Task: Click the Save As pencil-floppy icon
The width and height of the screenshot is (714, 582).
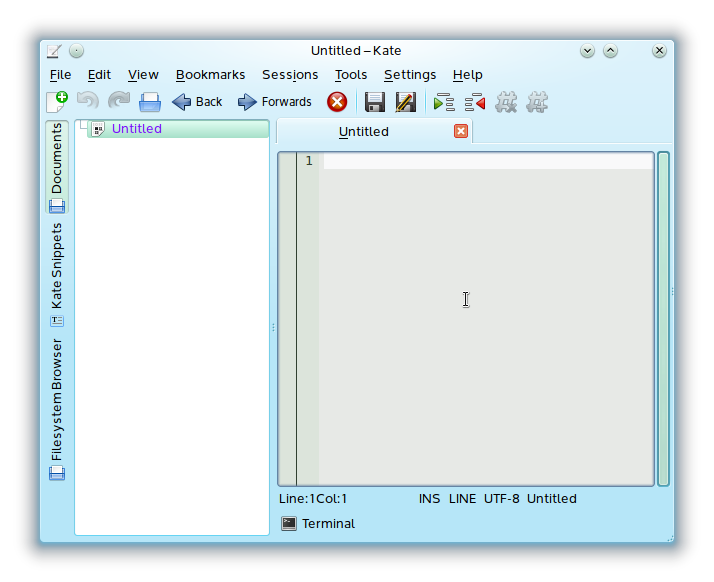Action: pyautogui.click(x=406, y=102)
